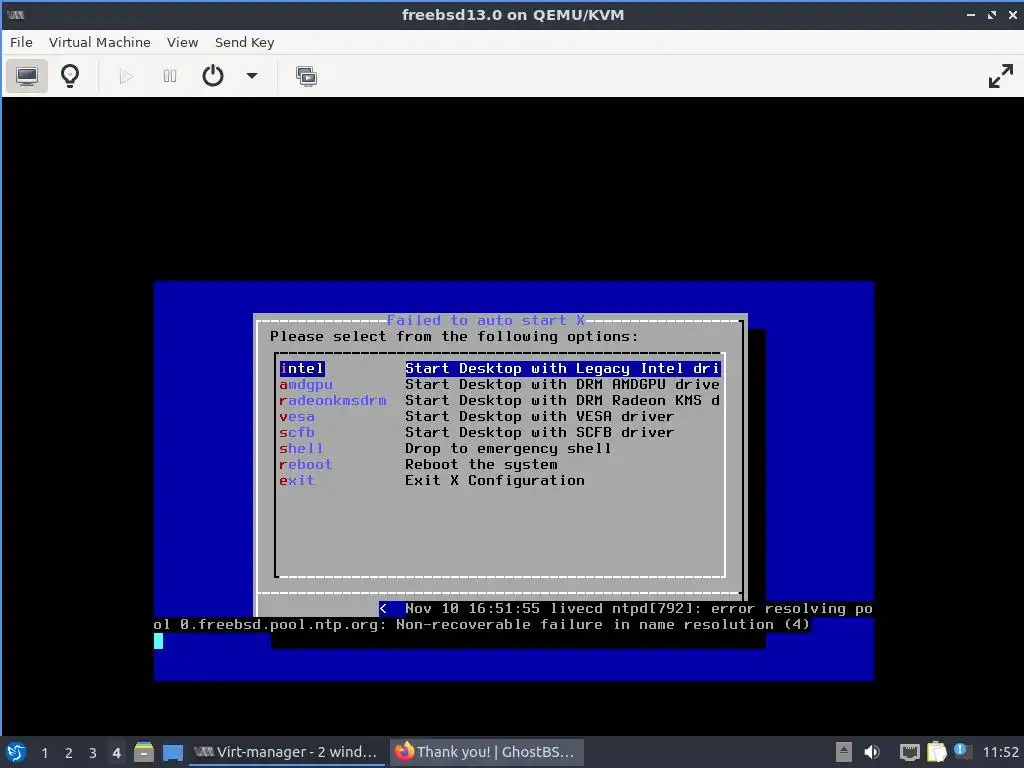The width and height of the screenshot is (1024, 768).
Task: Switch to workspace 4
Action: [116, 753]
